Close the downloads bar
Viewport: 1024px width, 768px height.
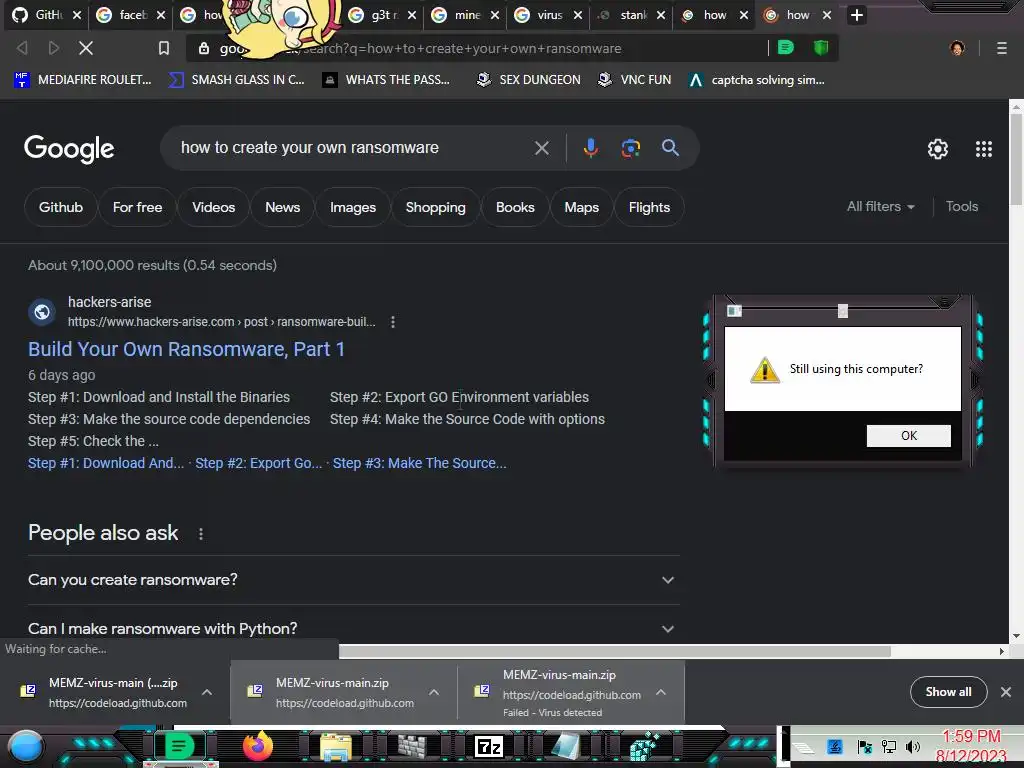(x=1006, y=692)
